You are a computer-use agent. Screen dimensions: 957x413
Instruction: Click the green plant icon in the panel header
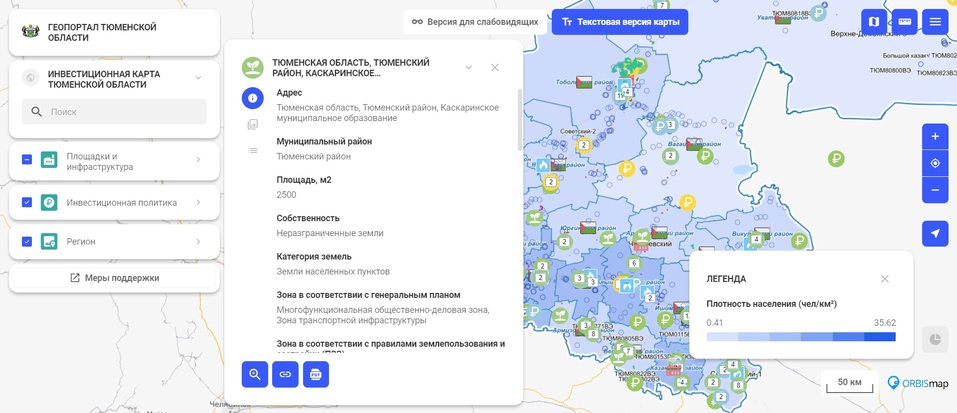tap(252, 67)
